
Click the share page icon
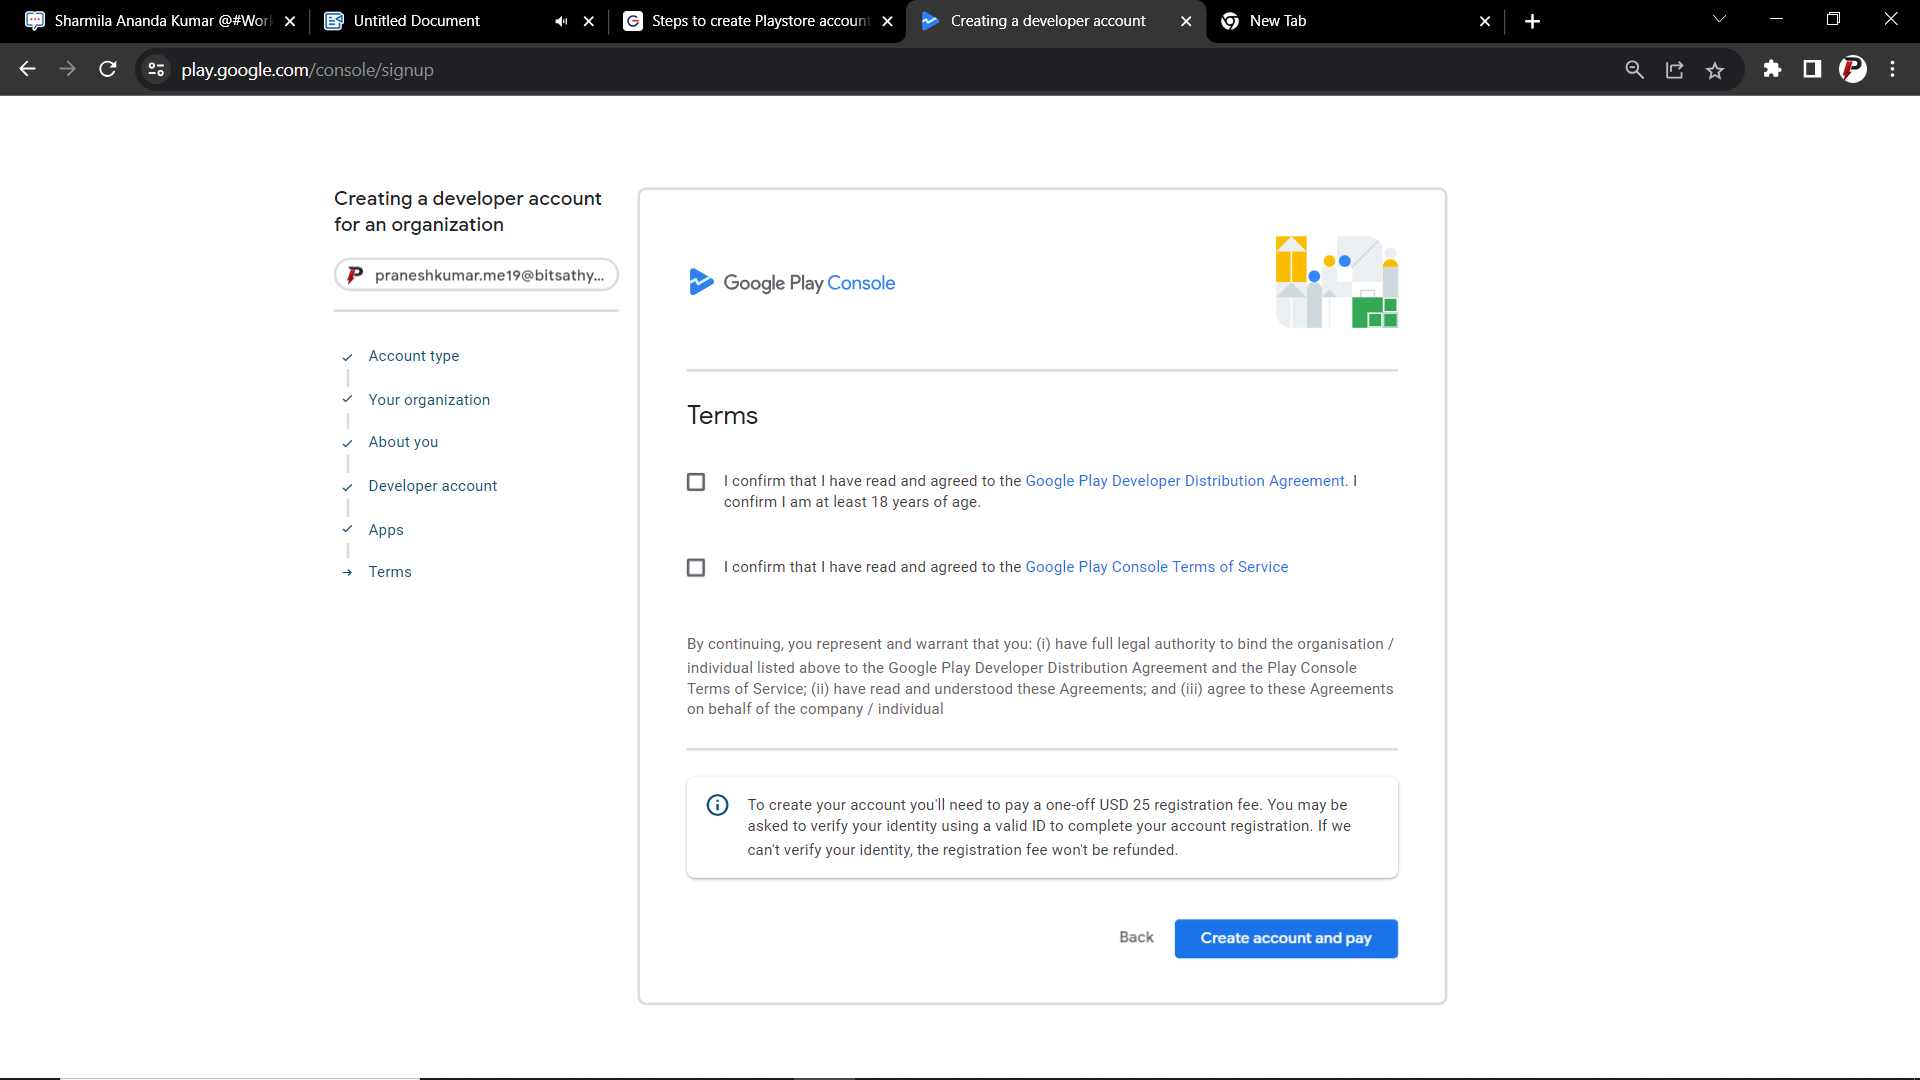[1675, 70]
